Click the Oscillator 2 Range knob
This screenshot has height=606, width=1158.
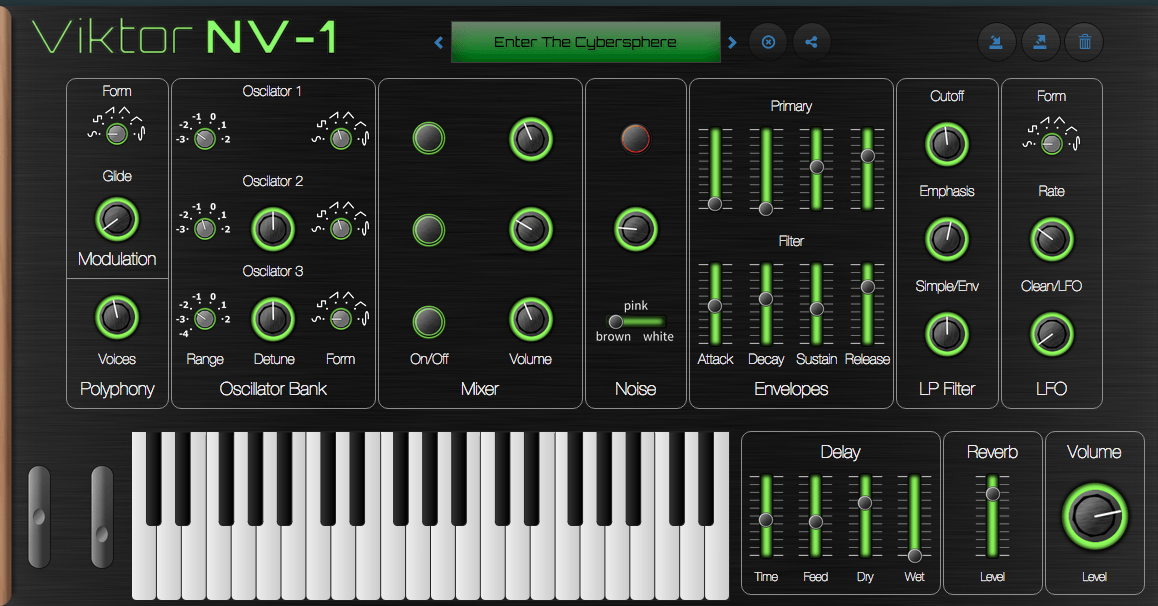(x=205, y=229)
